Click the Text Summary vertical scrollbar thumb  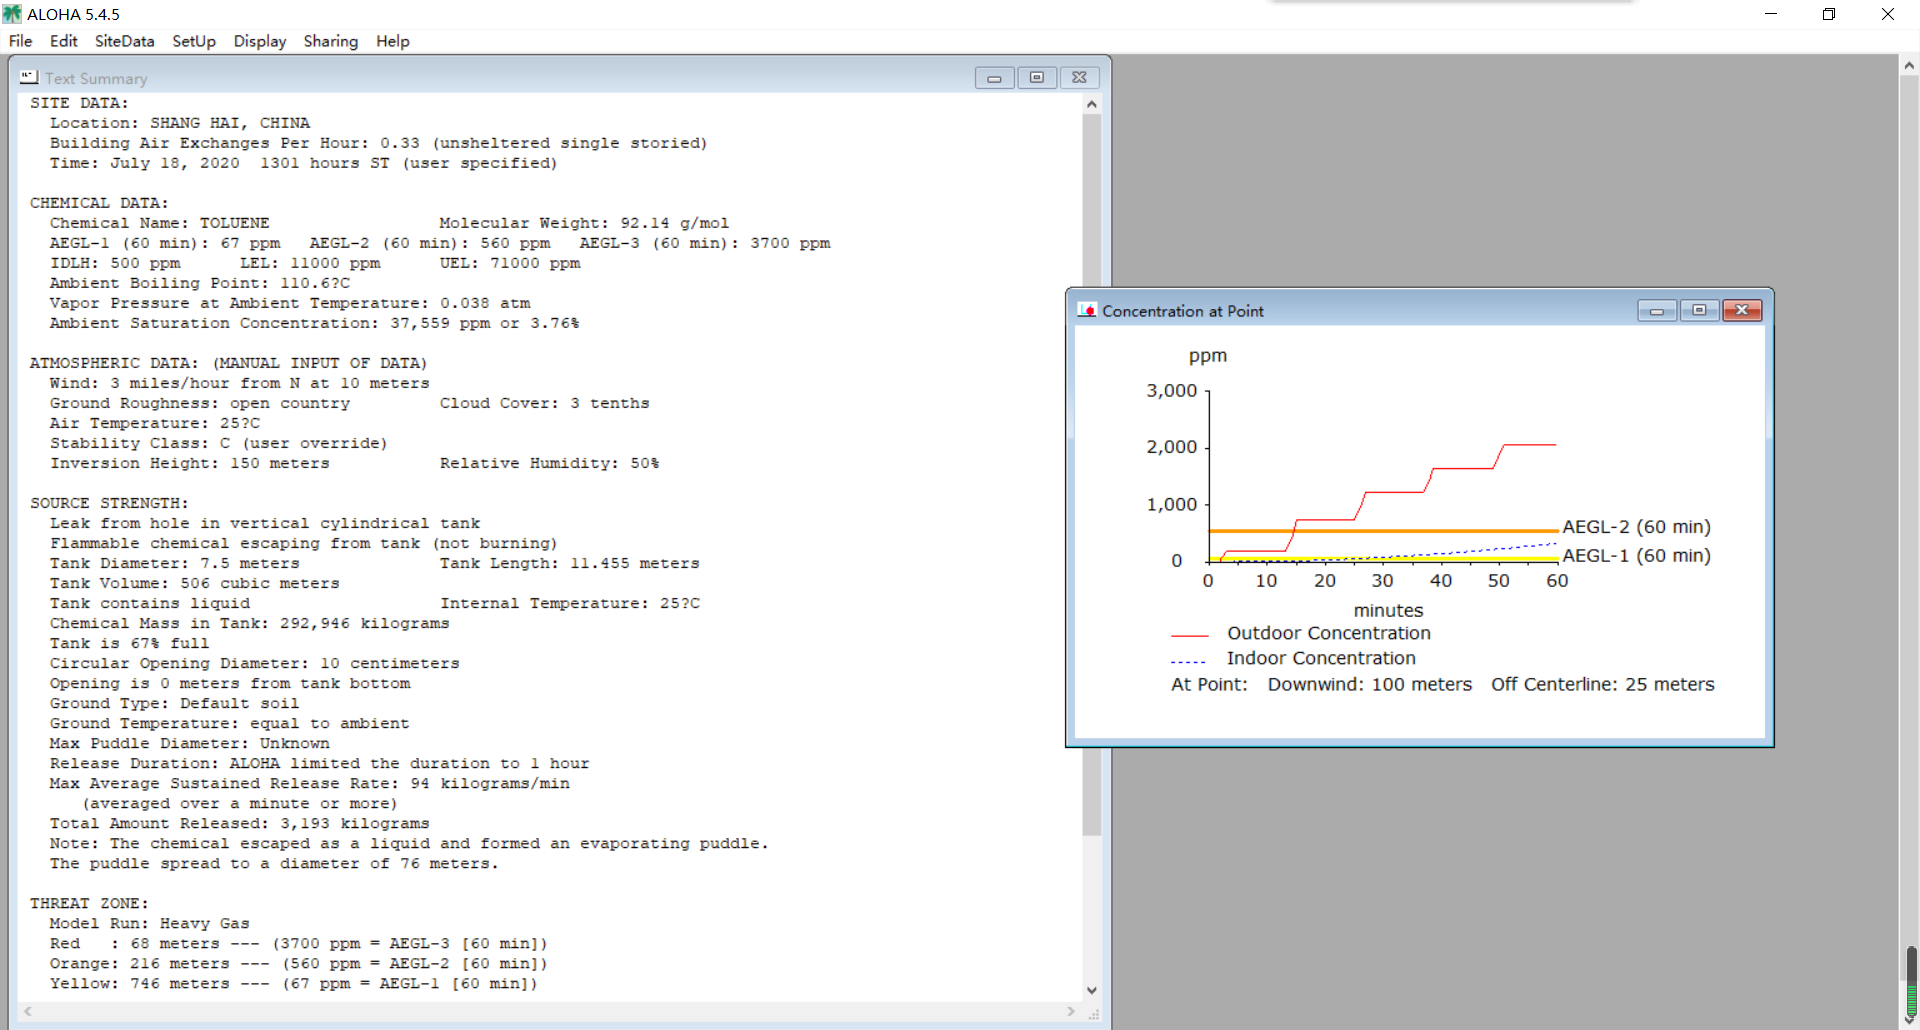(1092, 475)
